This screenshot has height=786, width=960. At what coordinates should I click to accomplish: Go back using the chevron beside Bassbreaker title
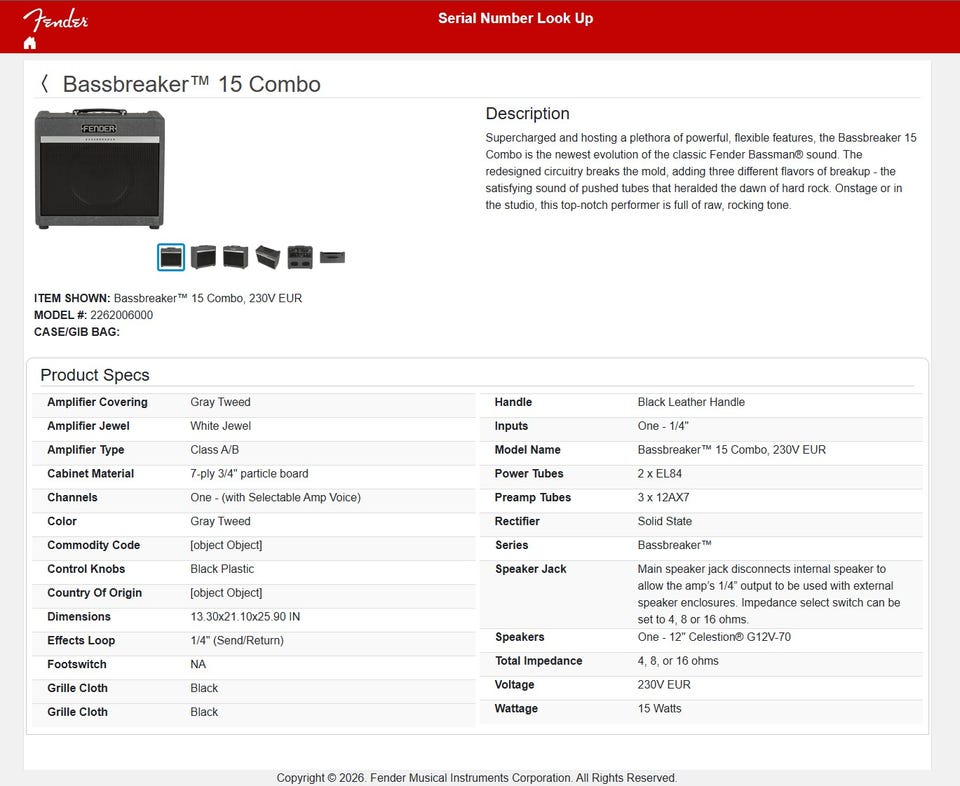[x=44, y=84]
